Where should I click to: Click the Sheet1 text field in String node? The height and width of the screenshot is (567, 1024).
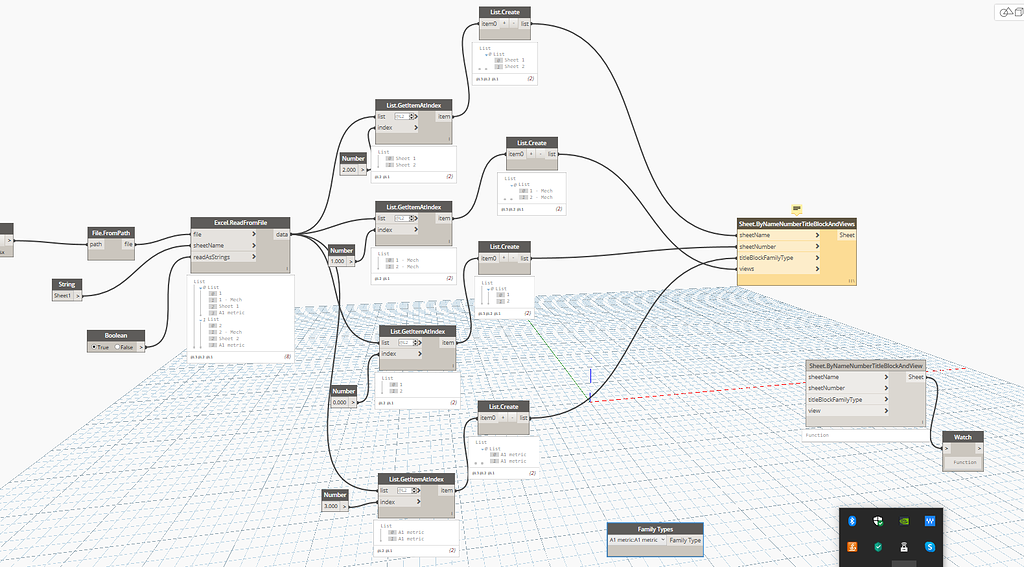[63, 295]
